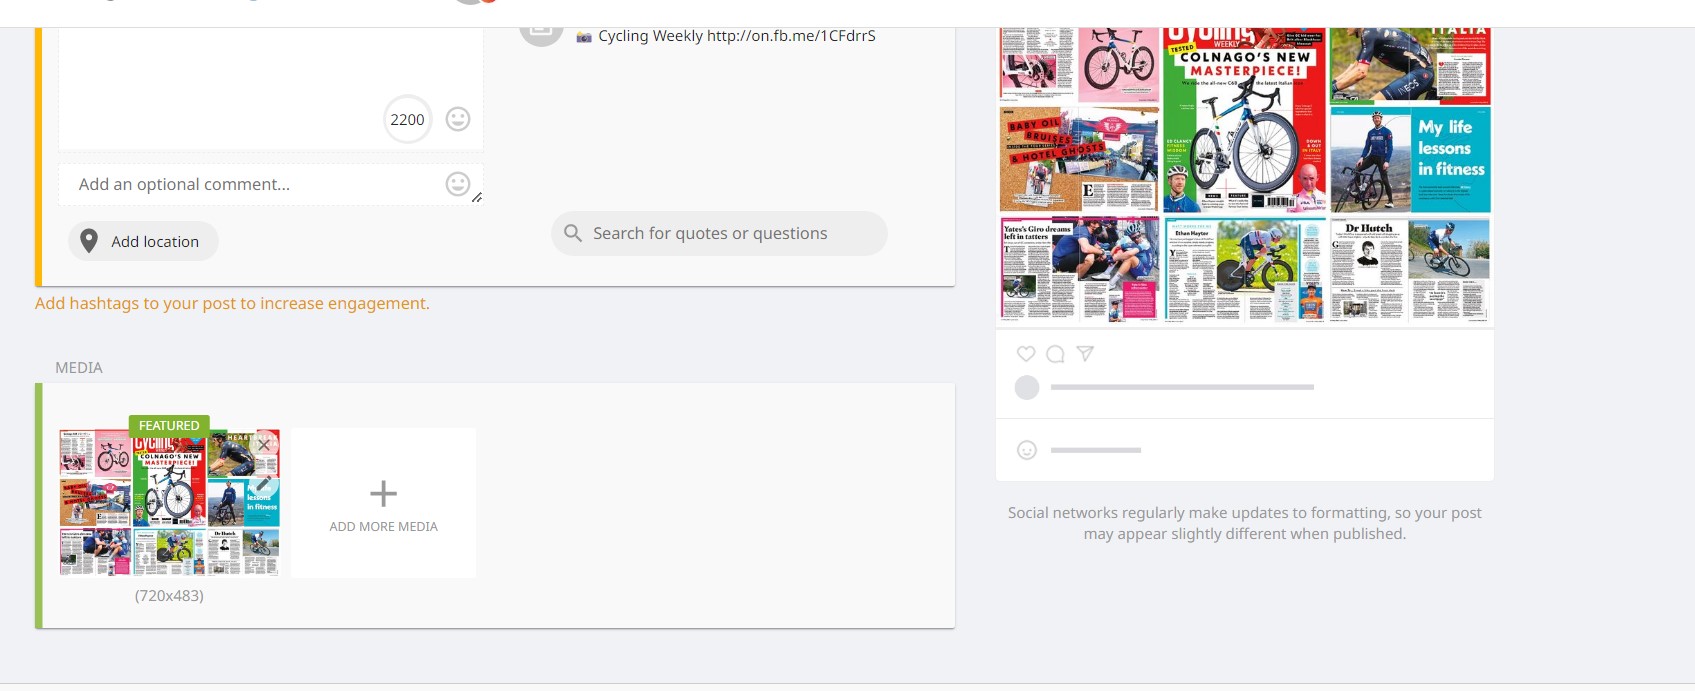
Task: Click the location pin icon
Action: coord(89,241)
